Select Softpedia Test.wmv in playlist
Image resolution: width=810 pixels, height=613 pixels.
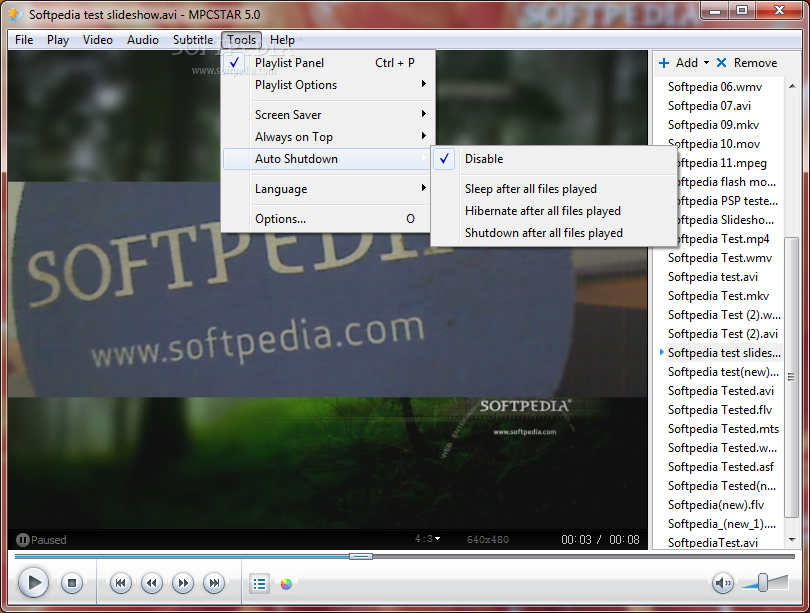point(720,258)
